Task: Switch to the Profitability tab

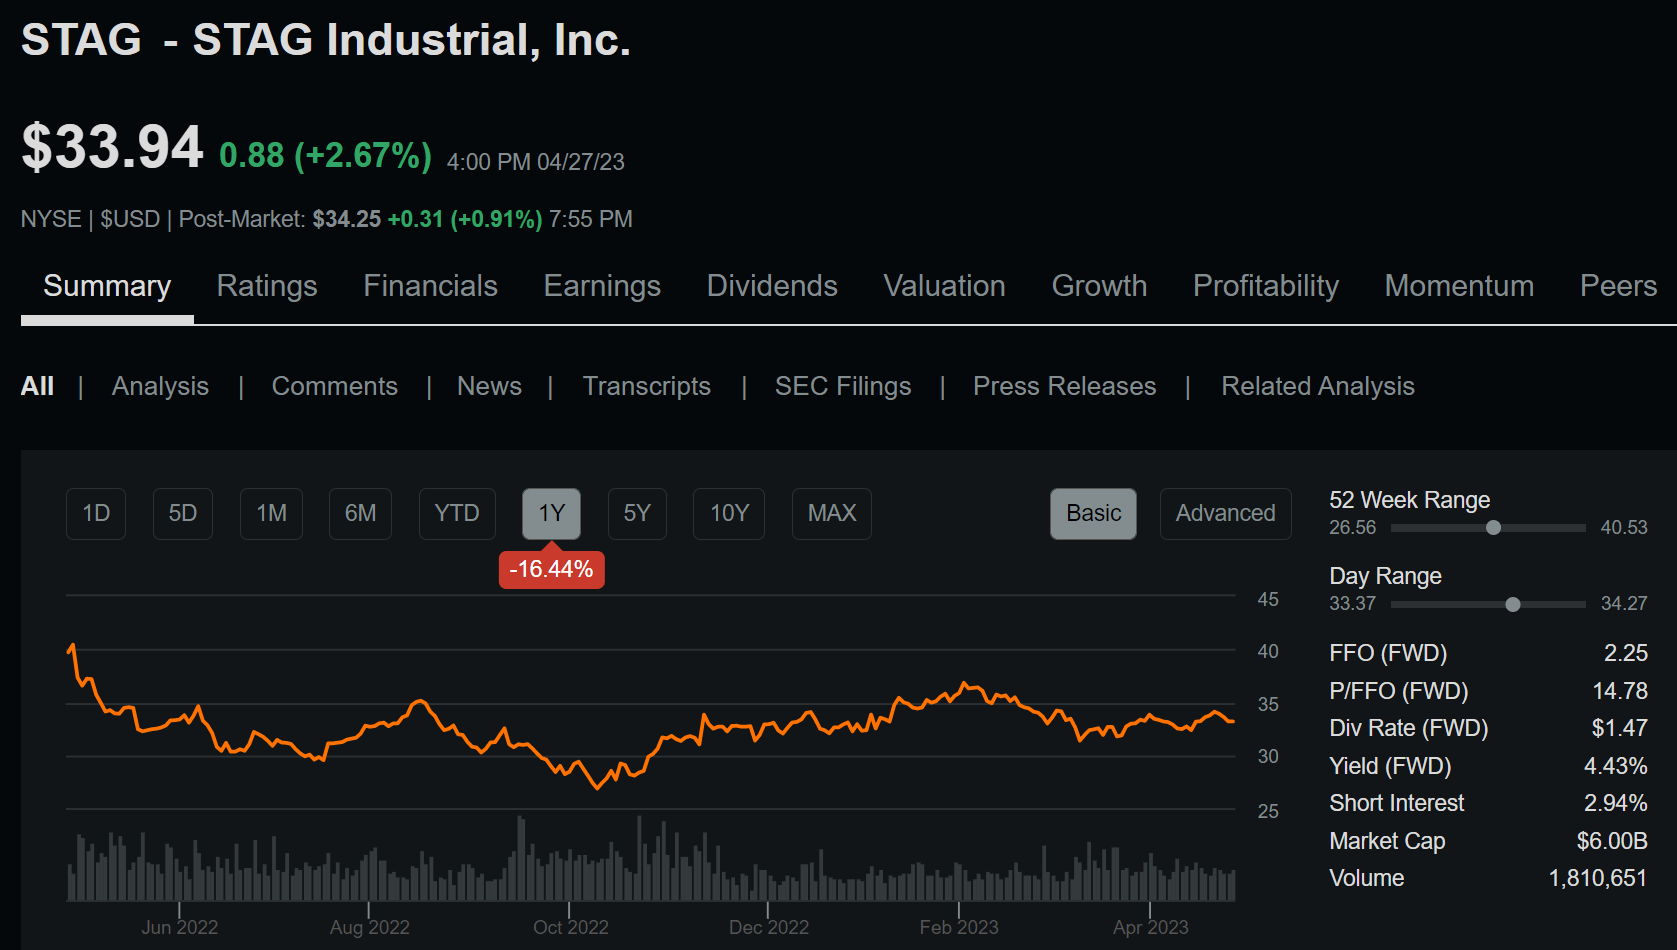Action: coord(1266,287)
